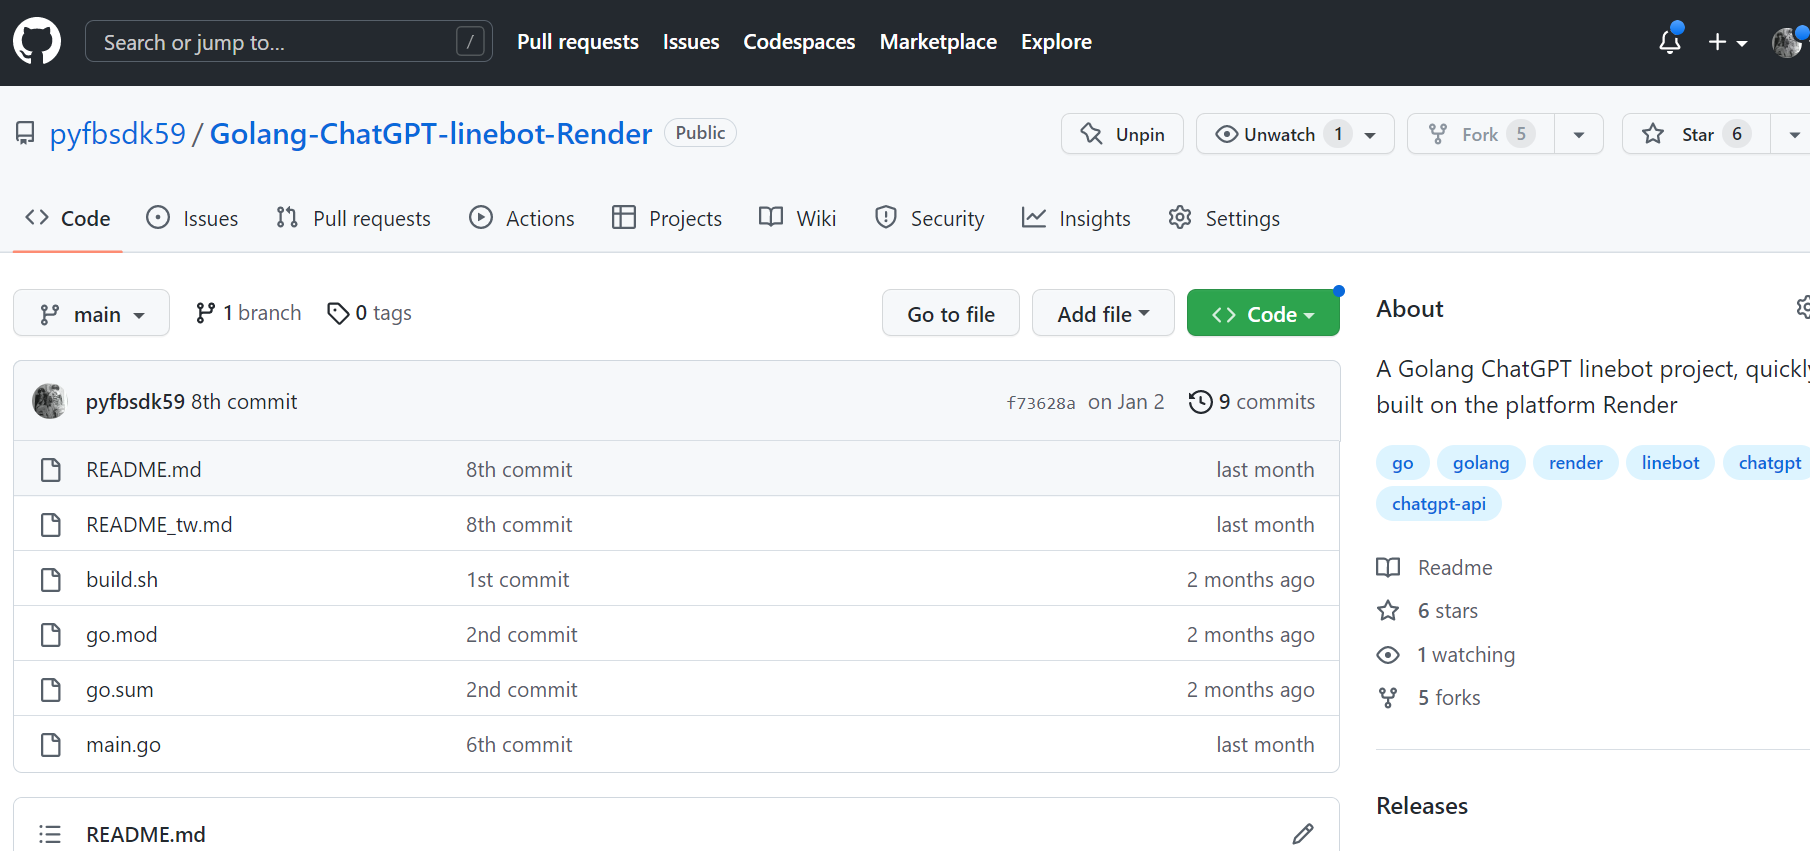This screenshot has height=851, width=1810.
Task: Open the main branch selector
Action: 91,313
